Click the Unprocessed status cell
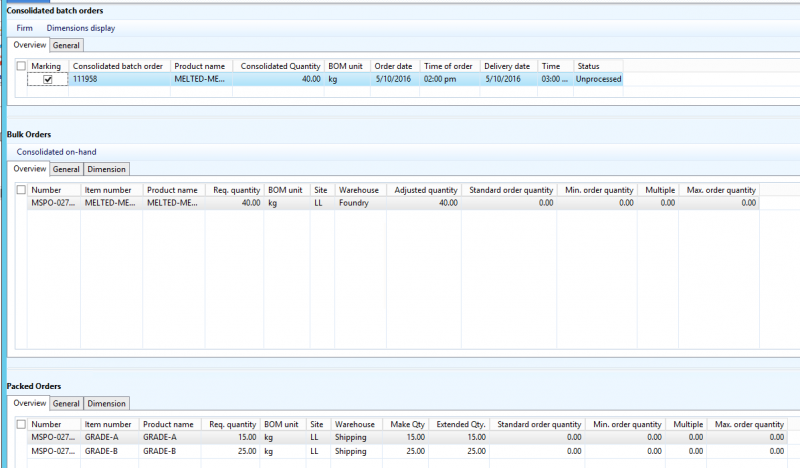This screenshot has height=468, width=800. 598,79
